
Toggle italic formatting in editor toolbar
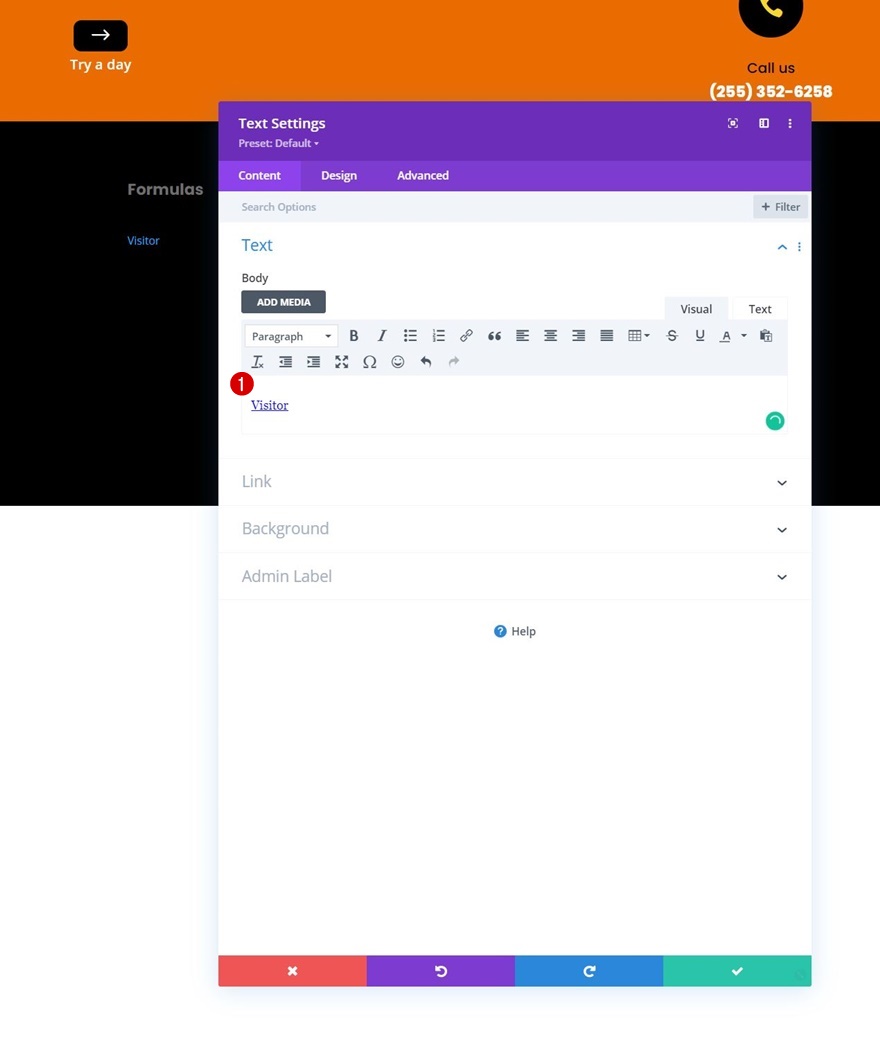pos(381,336)
